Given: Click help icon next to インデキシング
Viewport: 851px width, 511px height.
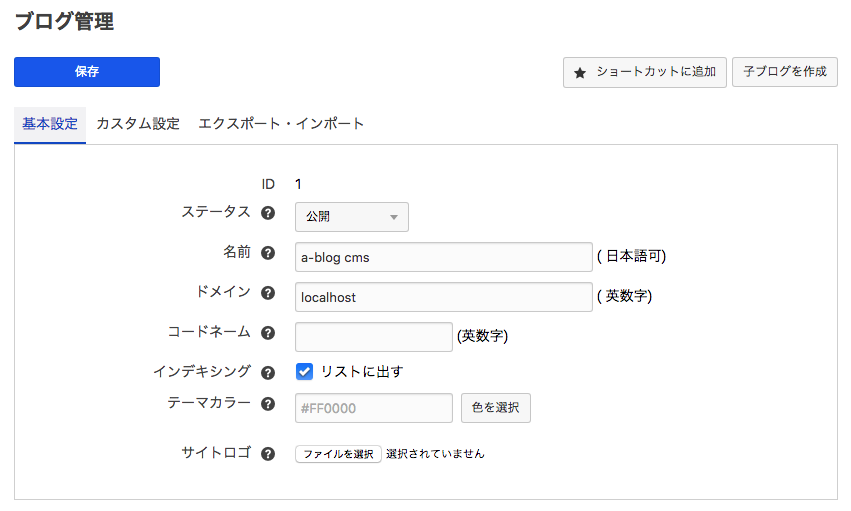Looking at the screenshot, I should click(x=267, y=373).
